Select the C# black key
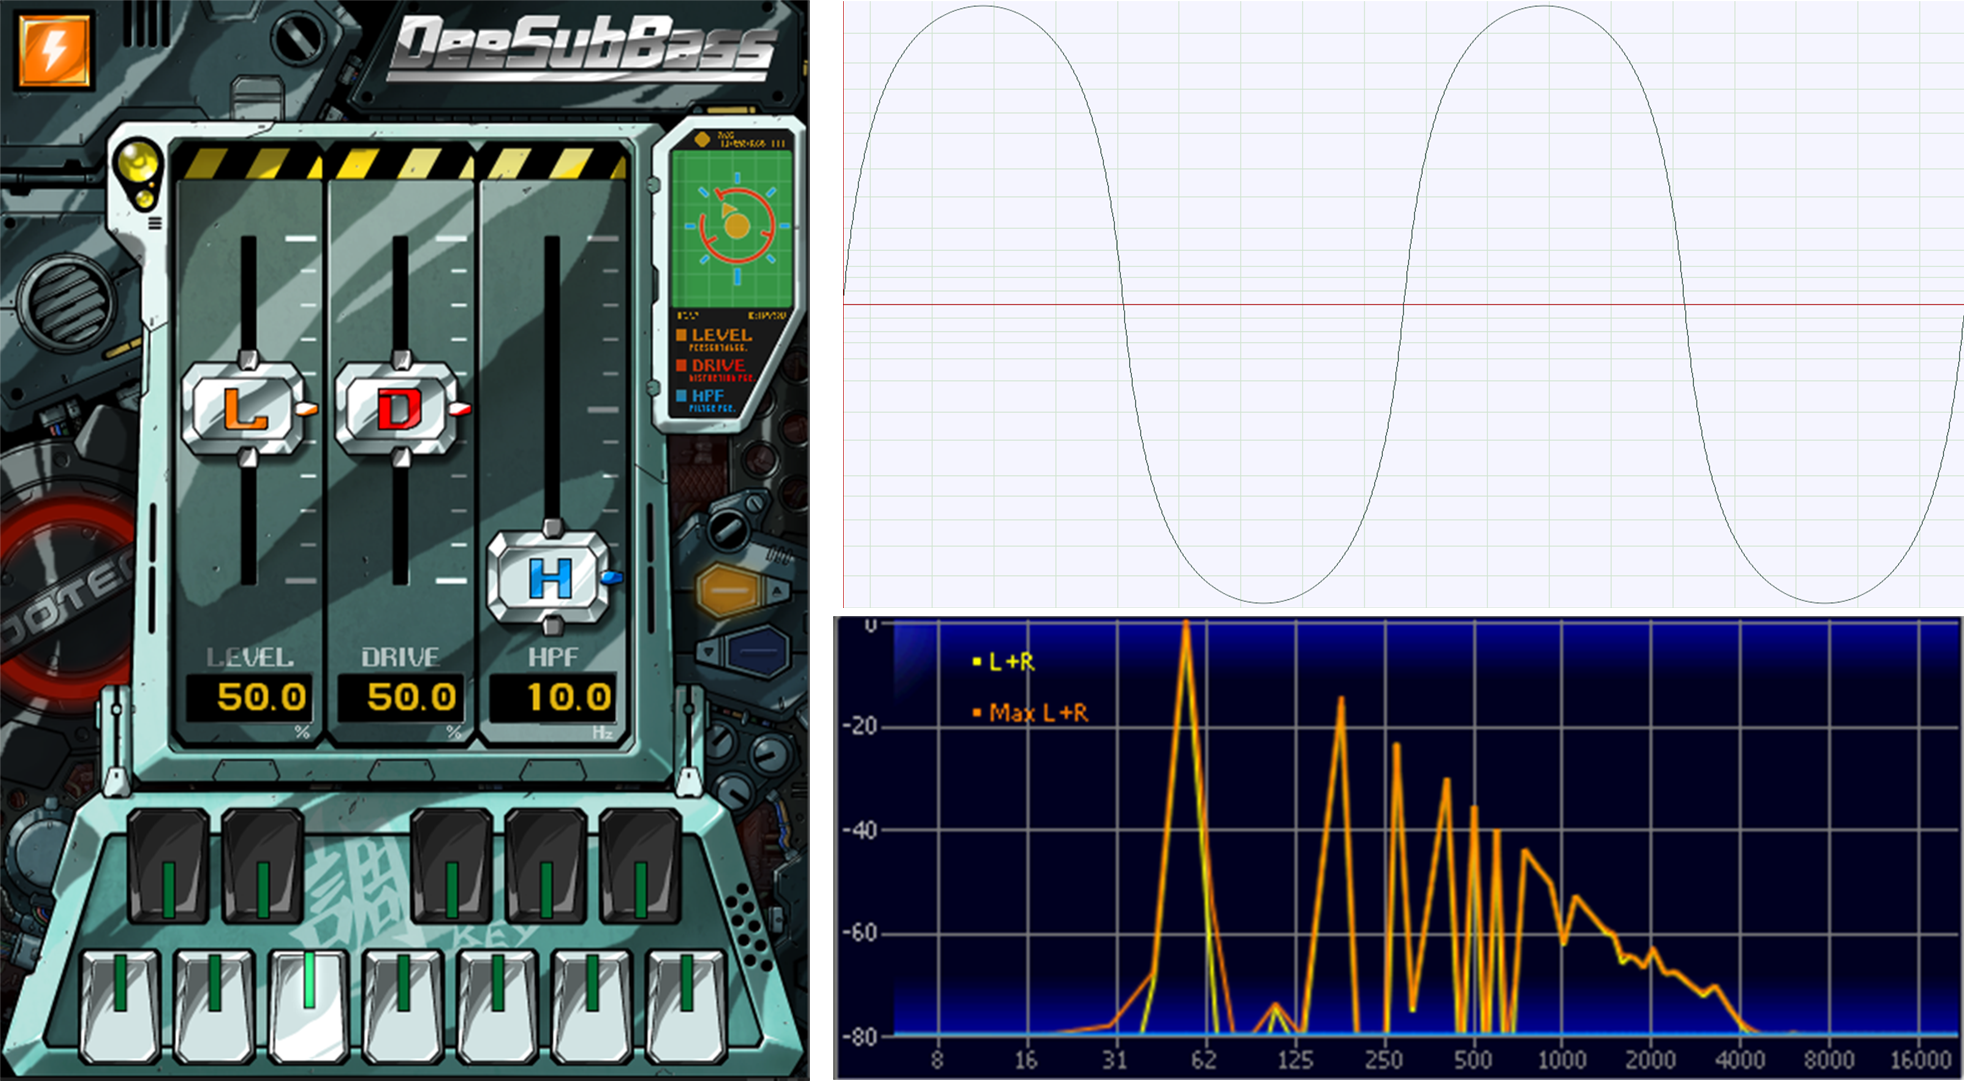 coord(168,866)
